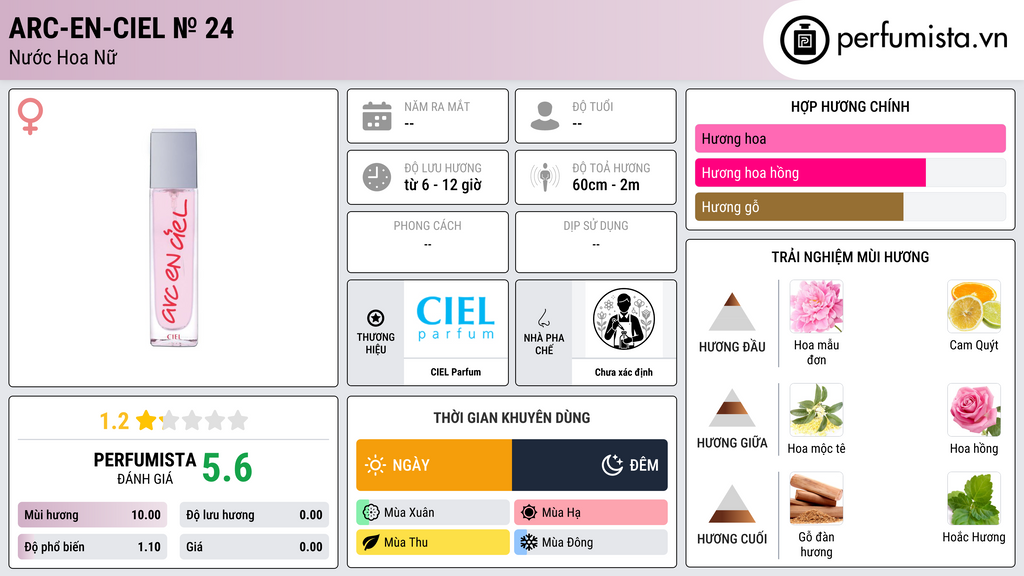Select the Mùa Đông season bar
This screenshot has width=1024, height=576.
pos(591,542)
